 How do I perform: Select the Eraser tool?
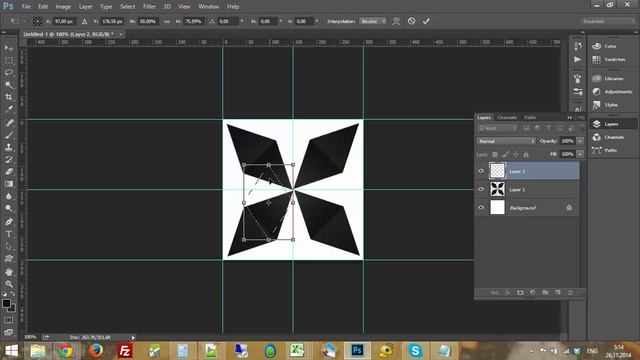9,171
